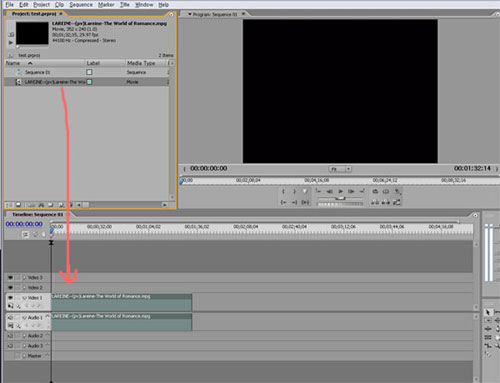Click the shuttle slider in Program monitor
This screenshot has width=500, height=383.
(340, 198)
